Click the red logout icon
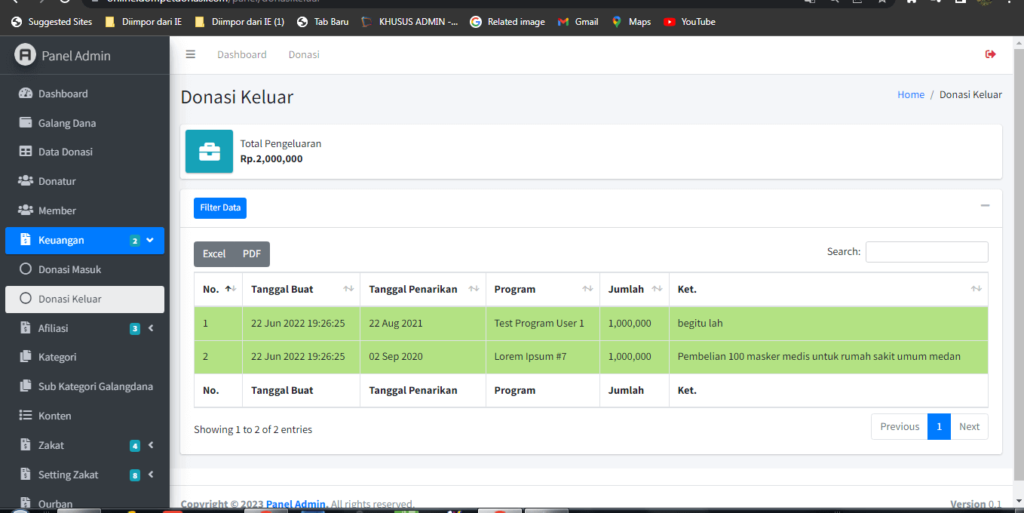Viewport: 1024px width, 513px height. (x=990, y=55)
